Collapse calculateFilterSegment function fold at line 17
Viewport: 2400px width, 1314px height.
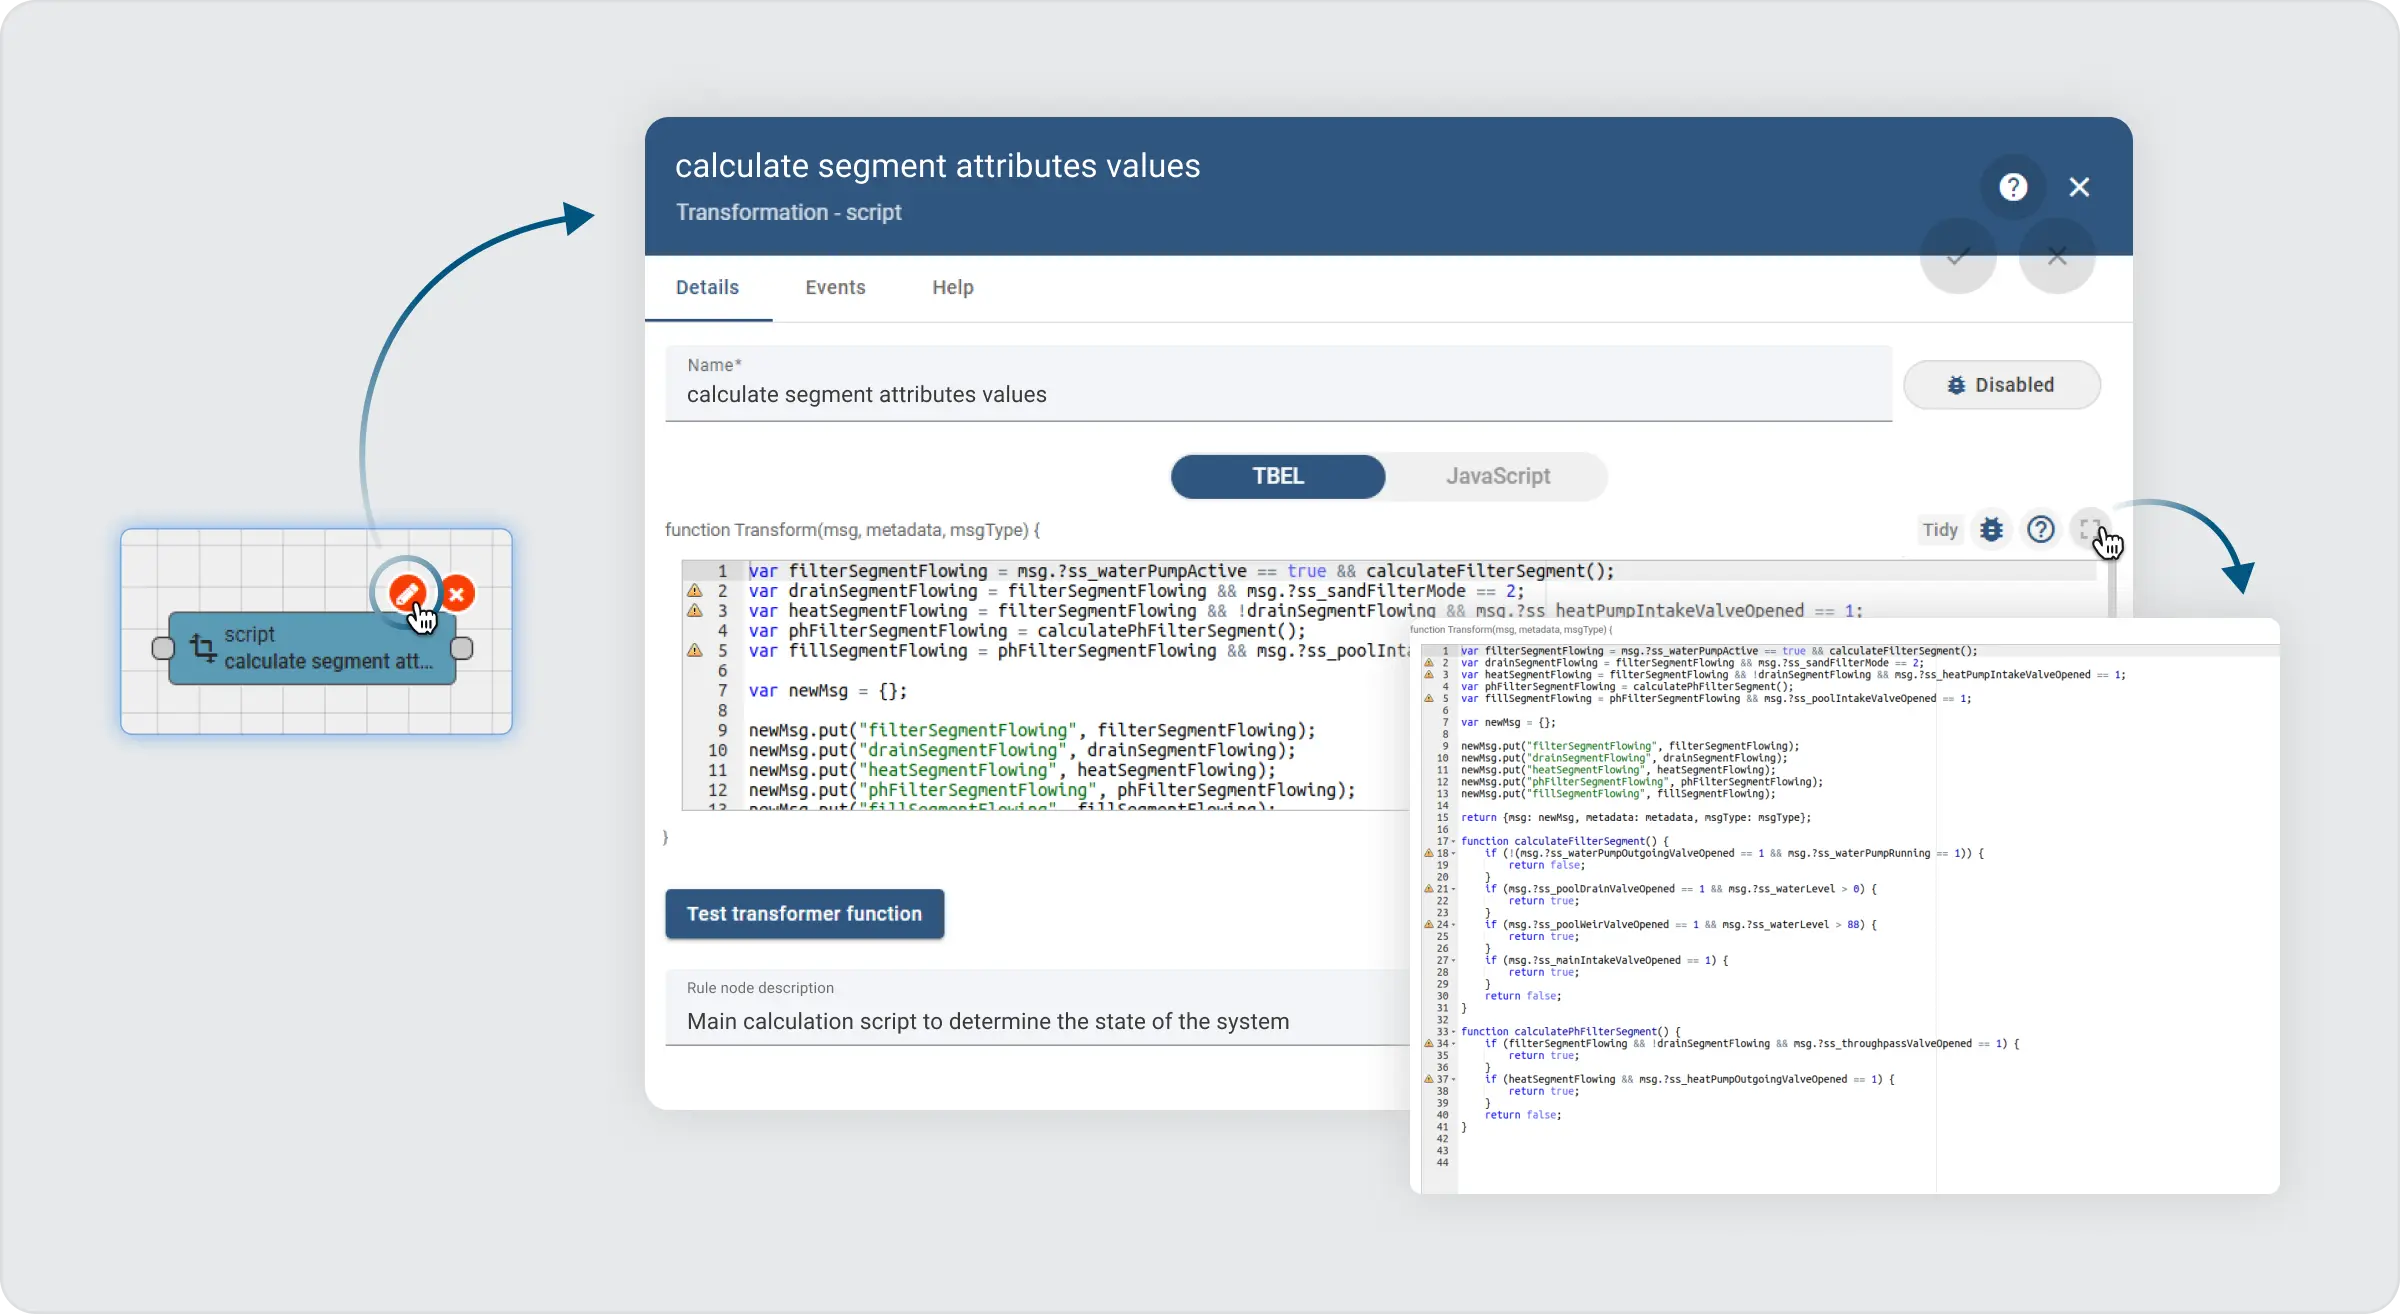tap(1453, 842)
